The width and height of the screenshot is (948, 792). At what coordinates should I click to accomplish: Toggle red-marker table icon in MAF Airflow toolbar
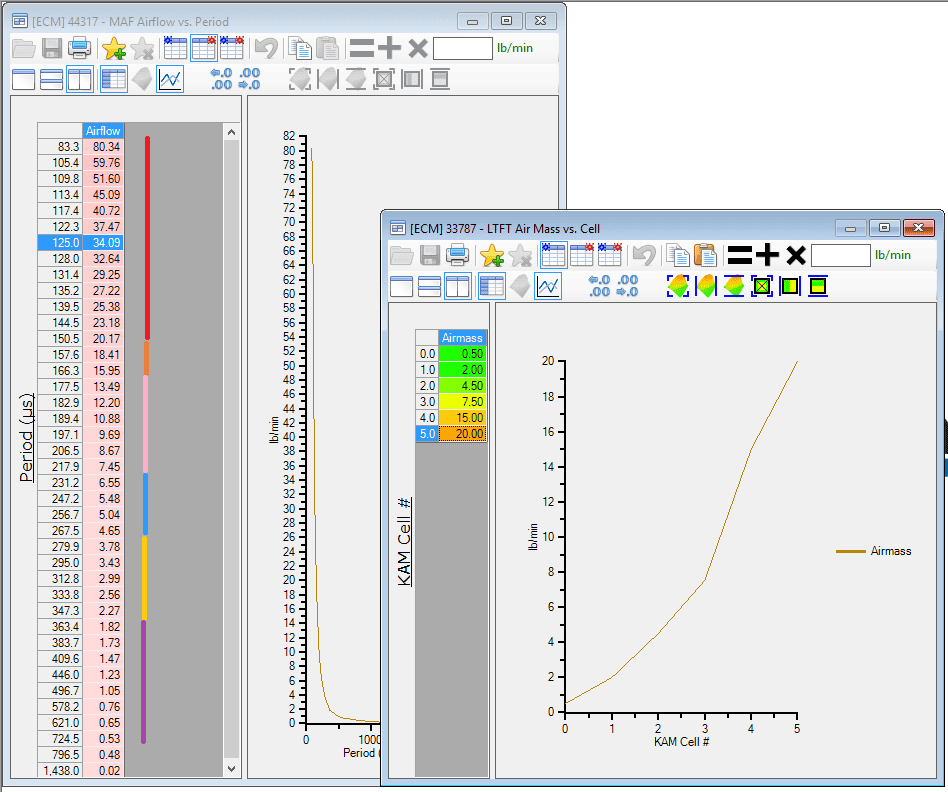click(204, 48)
